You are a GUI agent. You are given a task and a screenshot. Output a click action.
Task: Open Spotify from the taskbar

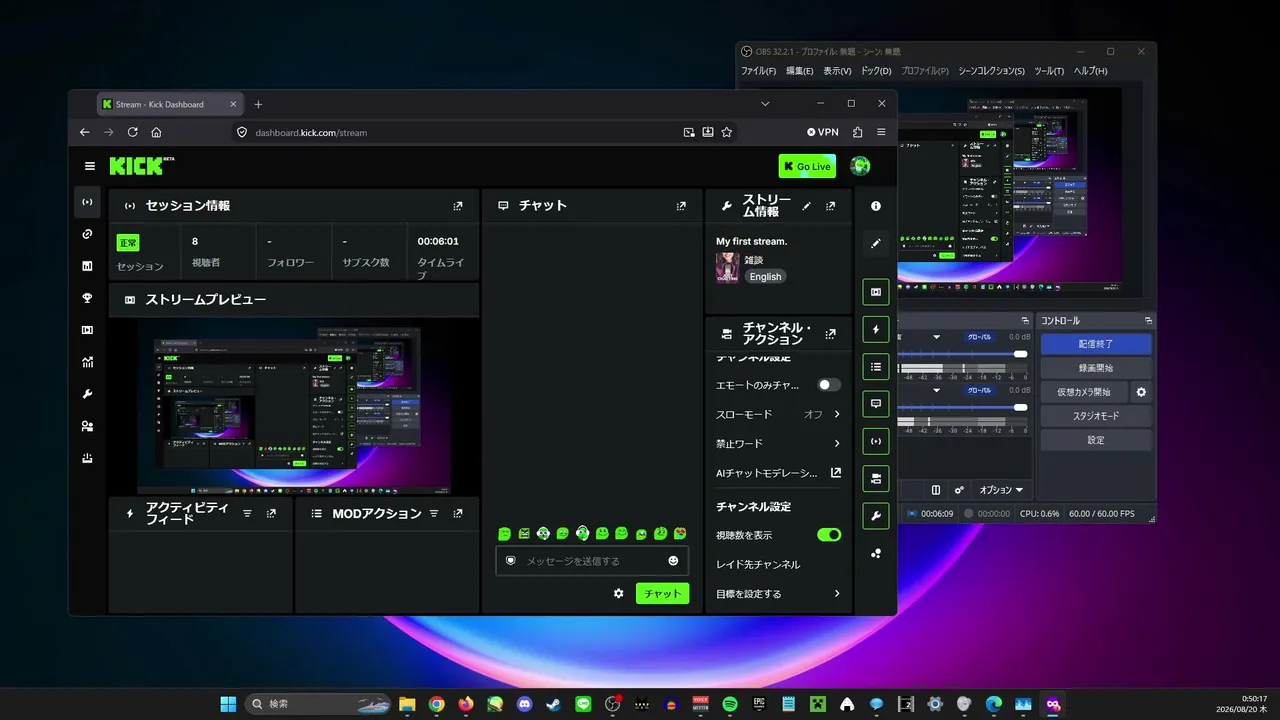coord(730,704)
